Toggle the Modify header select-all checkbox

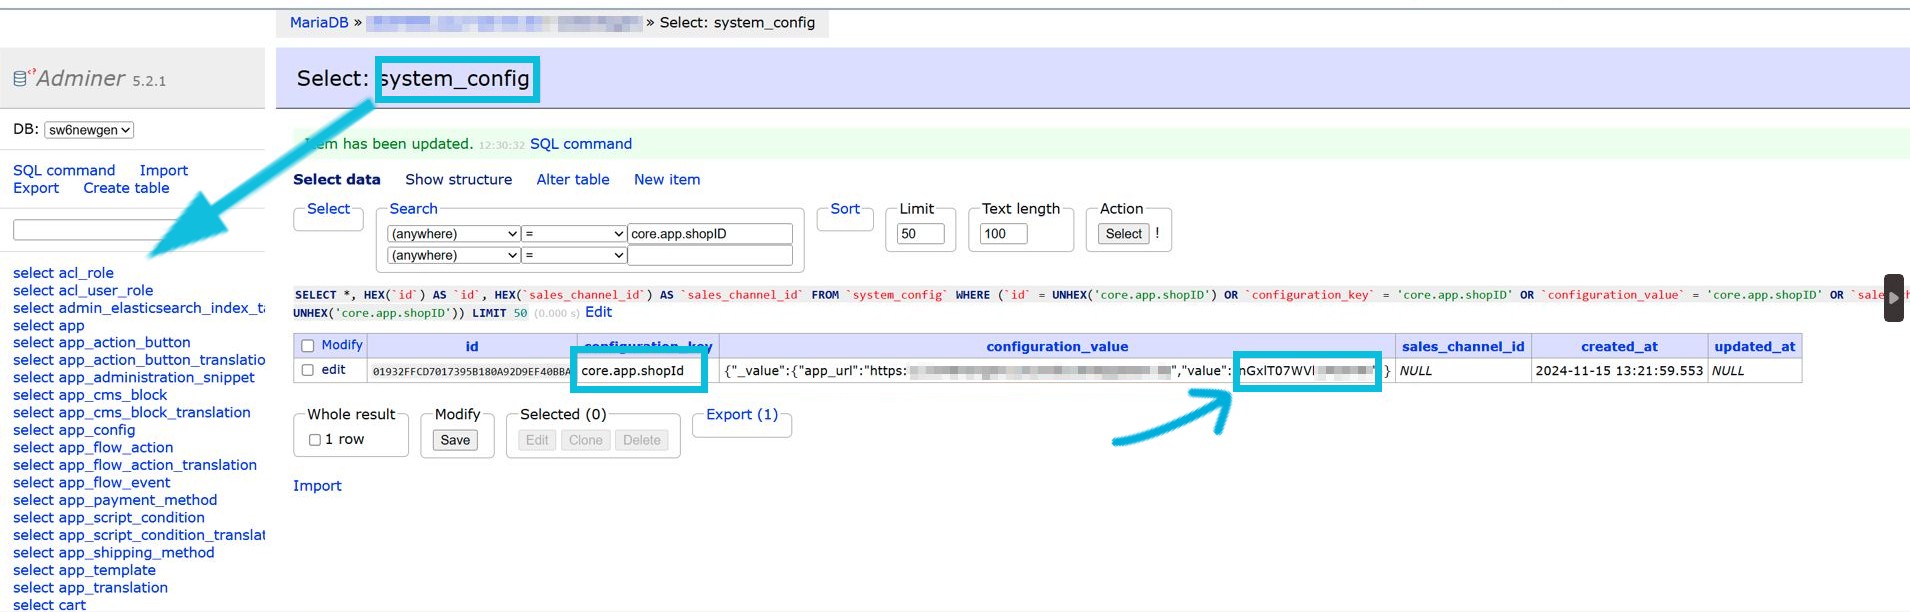coord(308,346)
